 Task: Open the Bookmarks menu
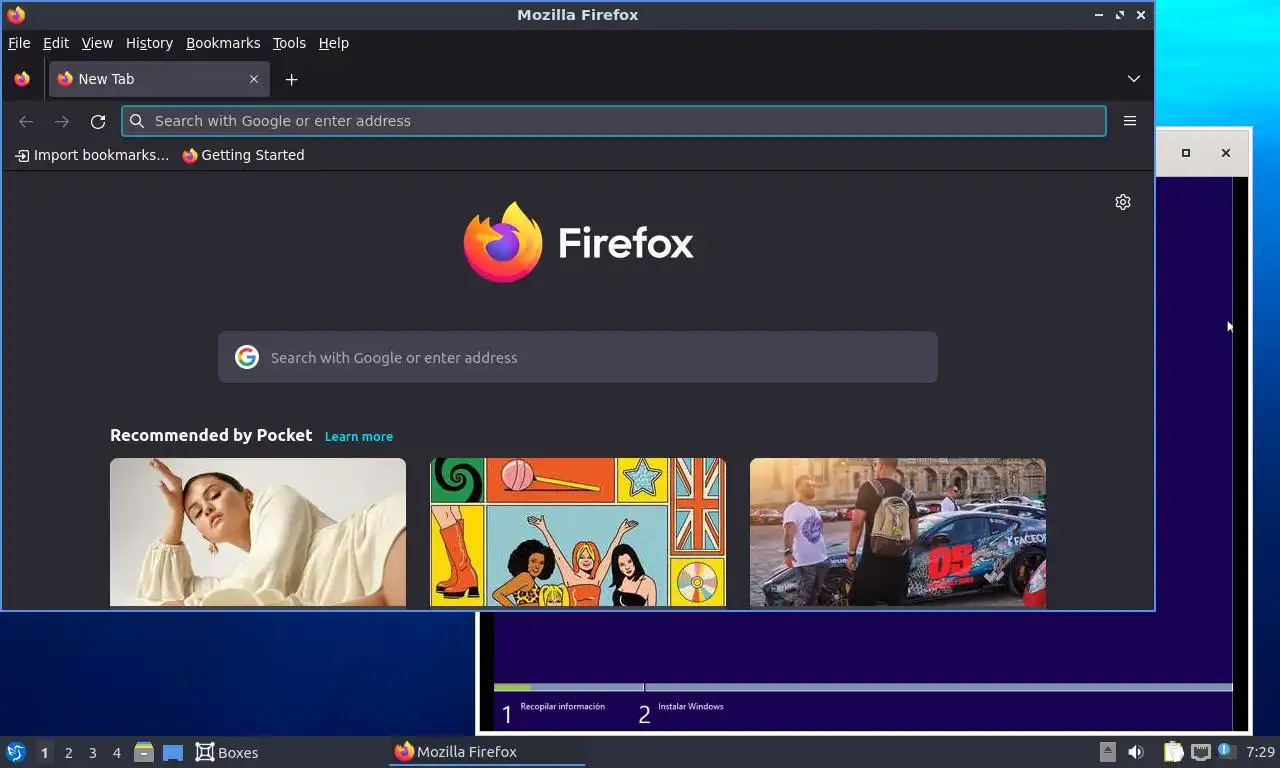[x=223, y=43]
